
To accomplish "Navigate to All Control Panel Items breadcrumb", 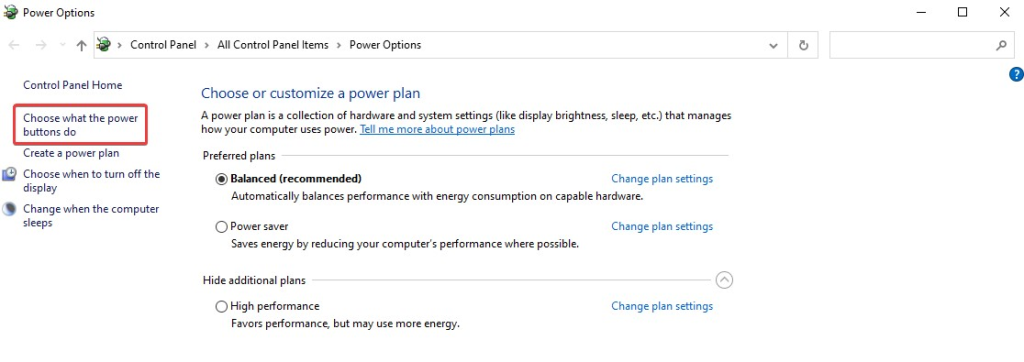I will 273,45.
